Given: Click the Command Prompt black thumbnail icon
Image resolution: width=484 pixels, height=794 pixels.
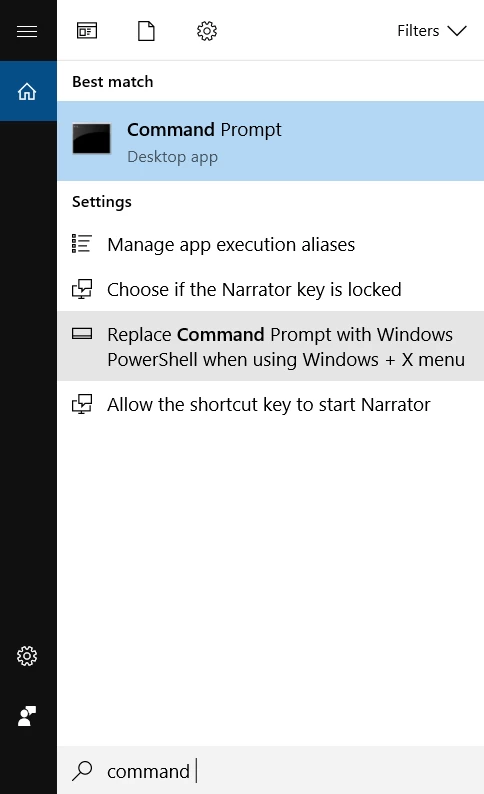Looking at the screenshot, I should [x=92, y=138].
